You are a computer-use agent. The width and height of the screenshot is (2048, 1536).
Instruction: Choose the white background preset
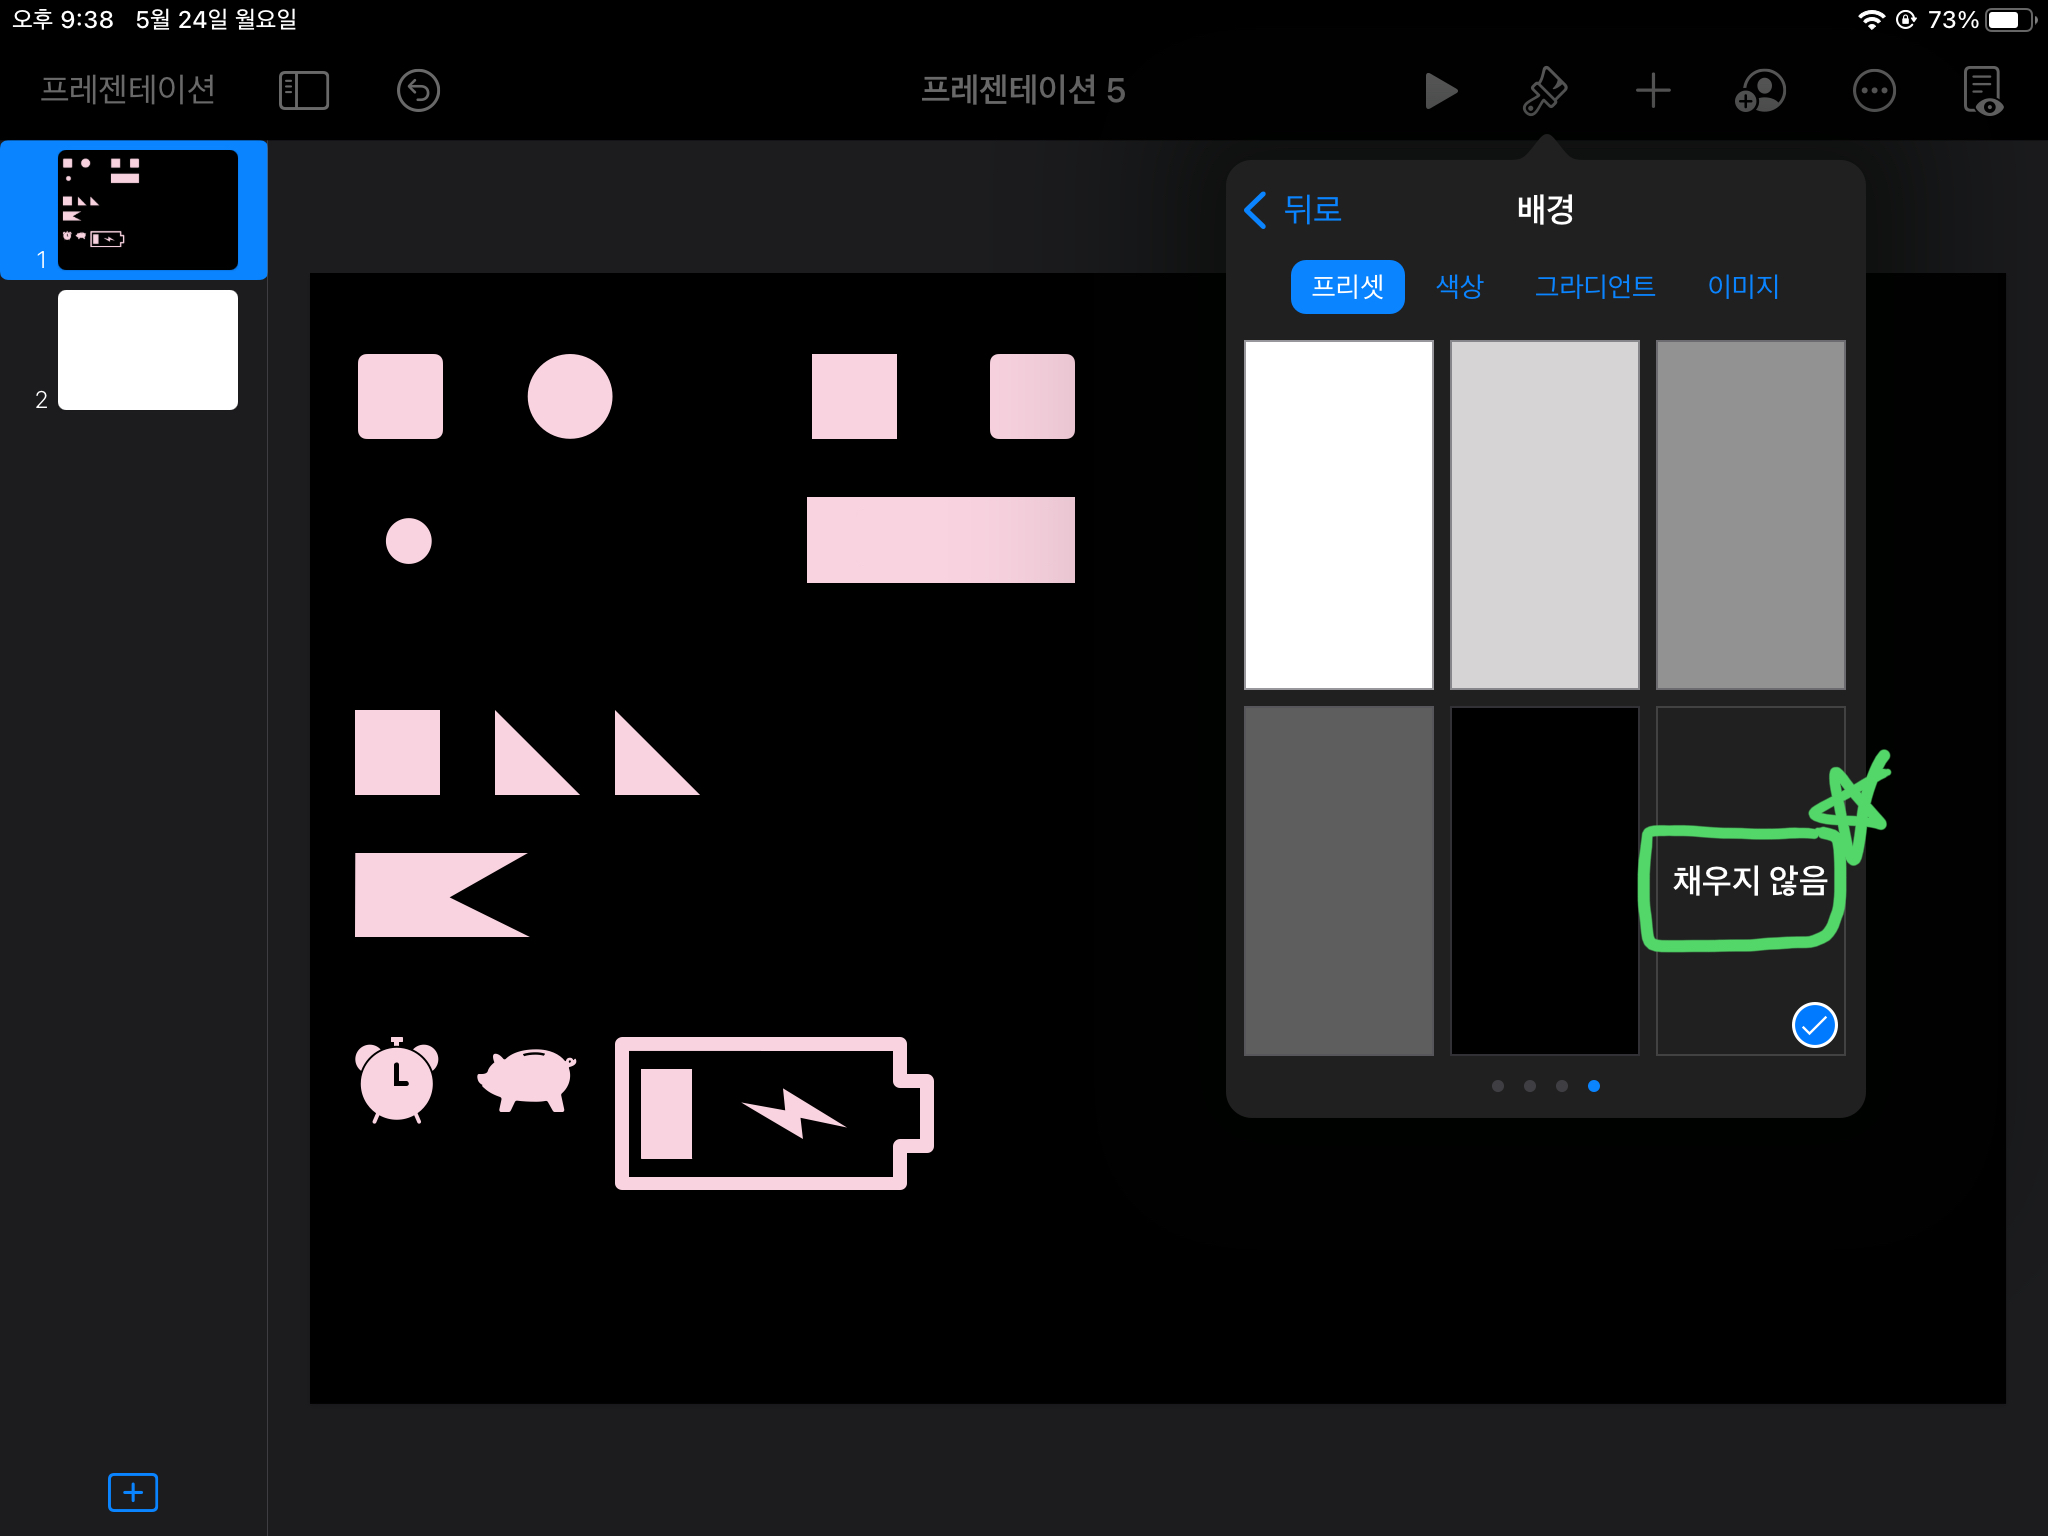click(x=1338, y=515)
